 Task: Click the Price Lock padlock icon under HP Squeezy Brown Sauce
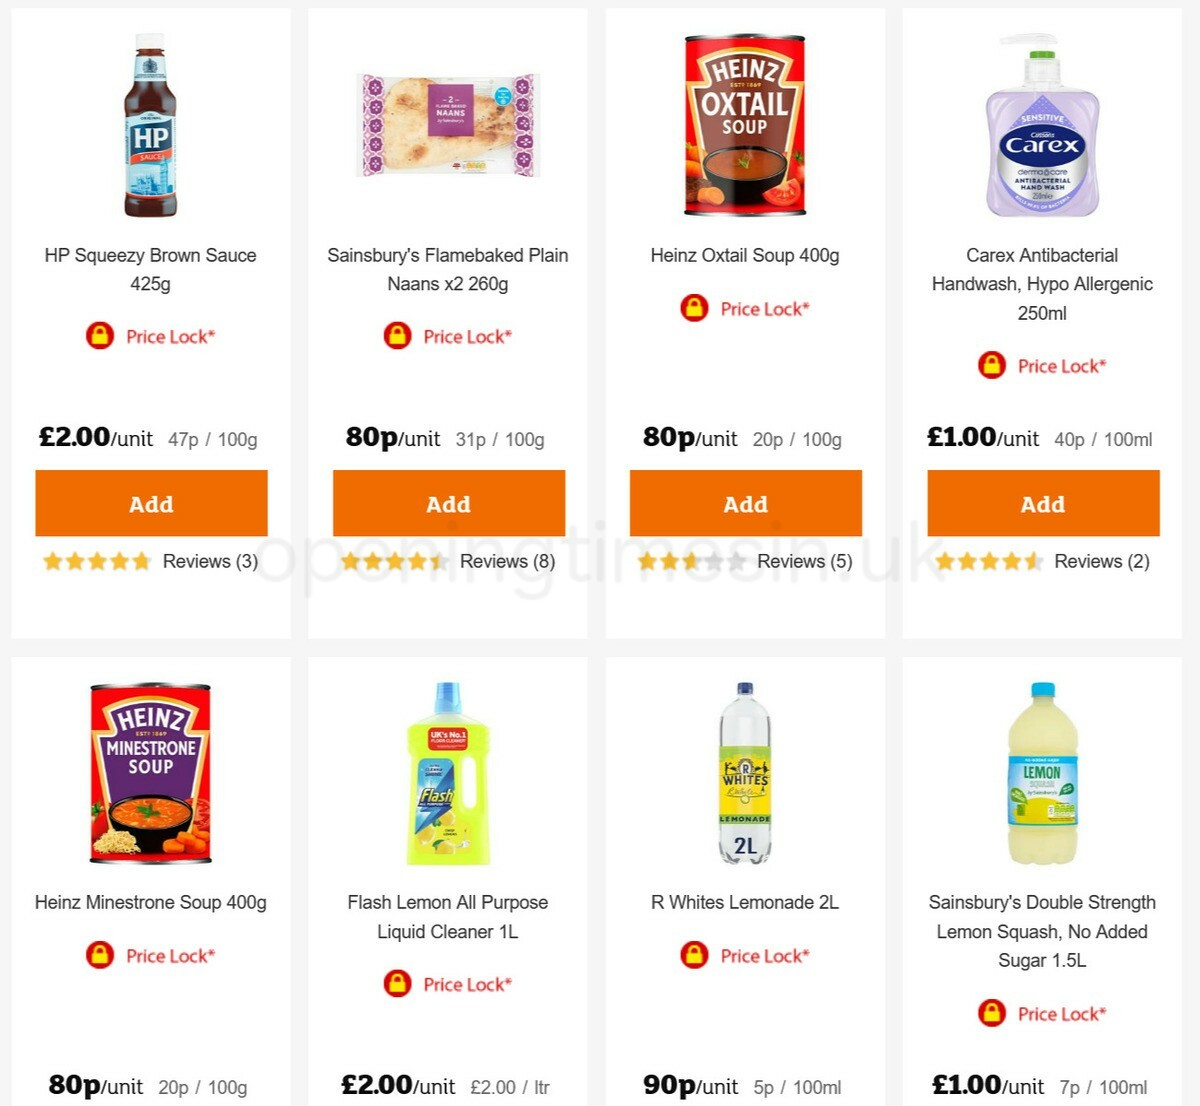coord(98,336)
